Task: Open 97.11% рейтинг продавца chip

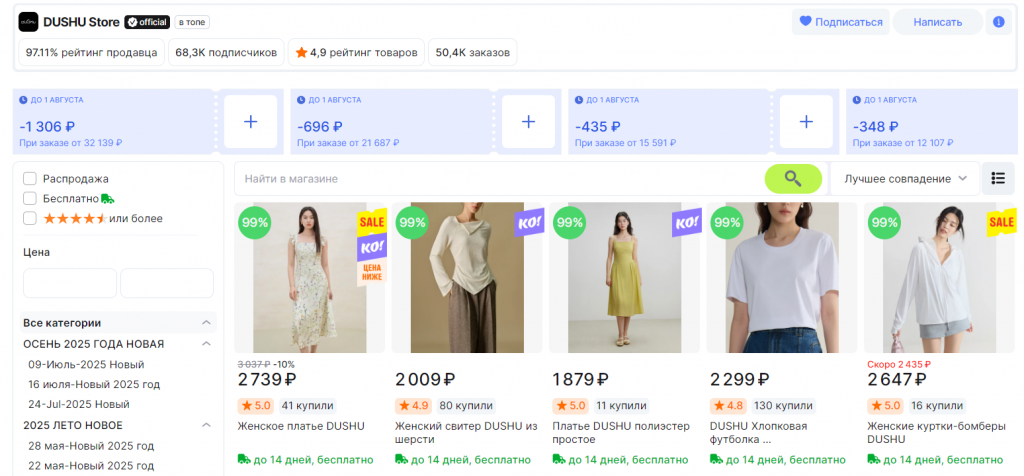Action: point(91,53)
